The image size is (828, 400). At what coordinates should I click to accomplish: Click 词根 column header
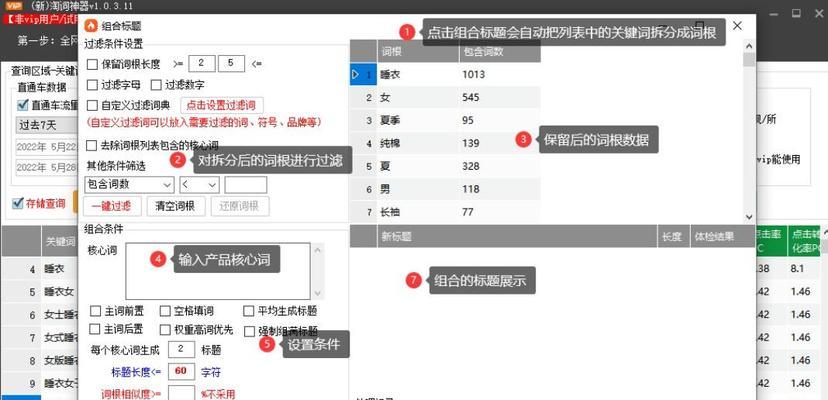[418, 52]
